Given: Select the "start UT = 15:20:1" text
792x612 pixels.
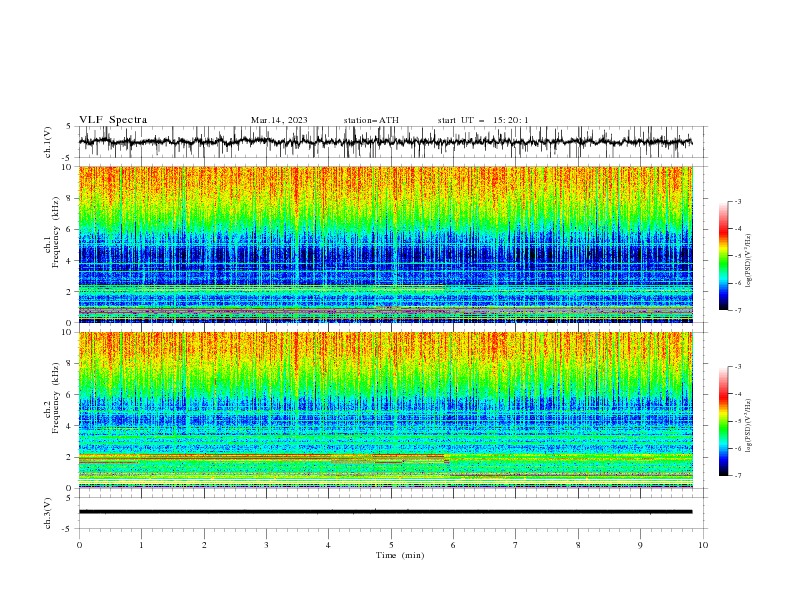Looking at the screenshot, I should pos(483,120).
